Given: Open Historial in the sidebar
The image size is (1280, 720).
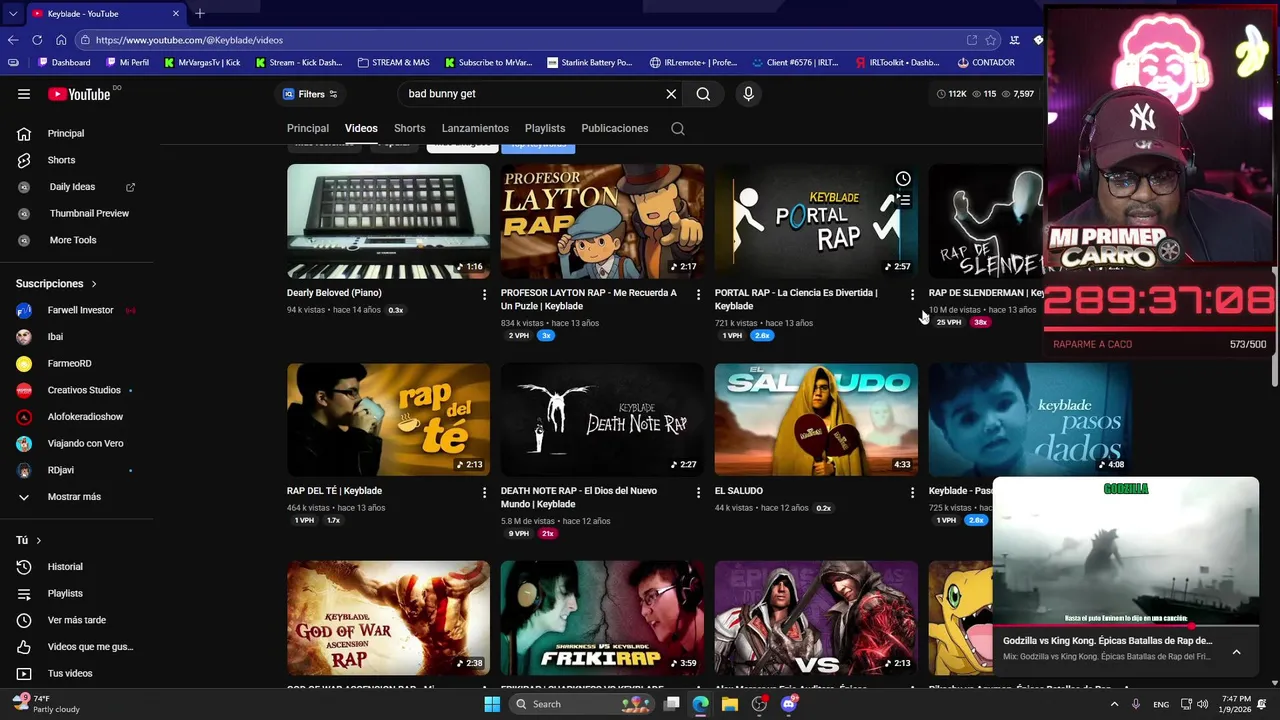Looking at the screenshot, I should [65, 567].
